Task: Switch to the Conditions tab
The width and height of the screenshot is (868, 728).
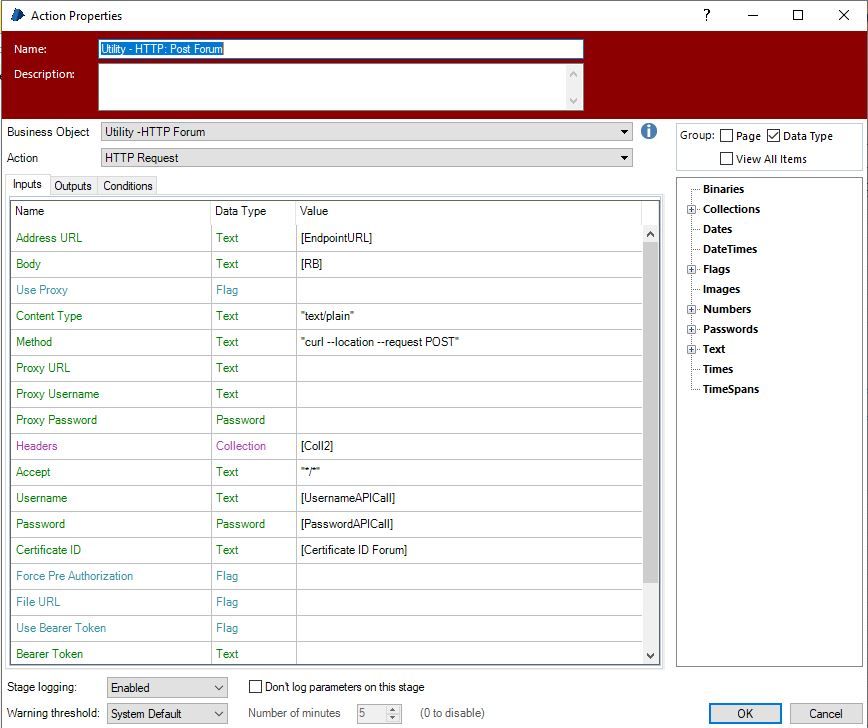Action: point(128,186)
